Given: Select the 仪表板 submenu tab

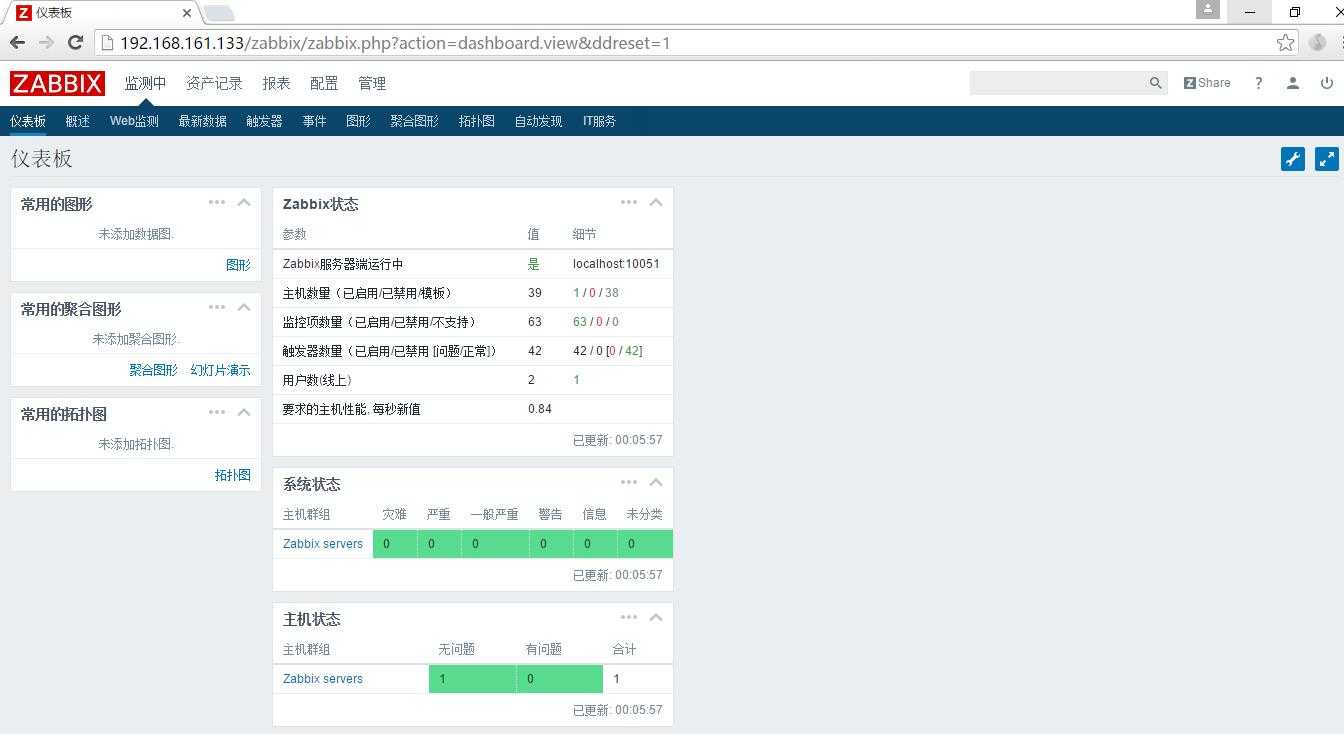Looking at the screenshot, I should point(28,121).
